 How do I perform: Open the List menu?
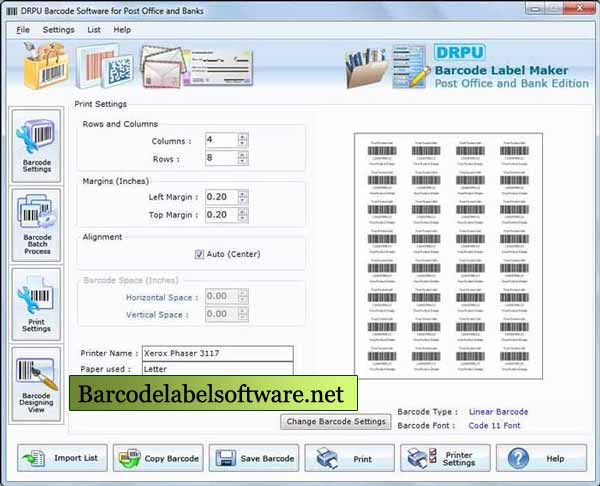click(x=94, y=30)
